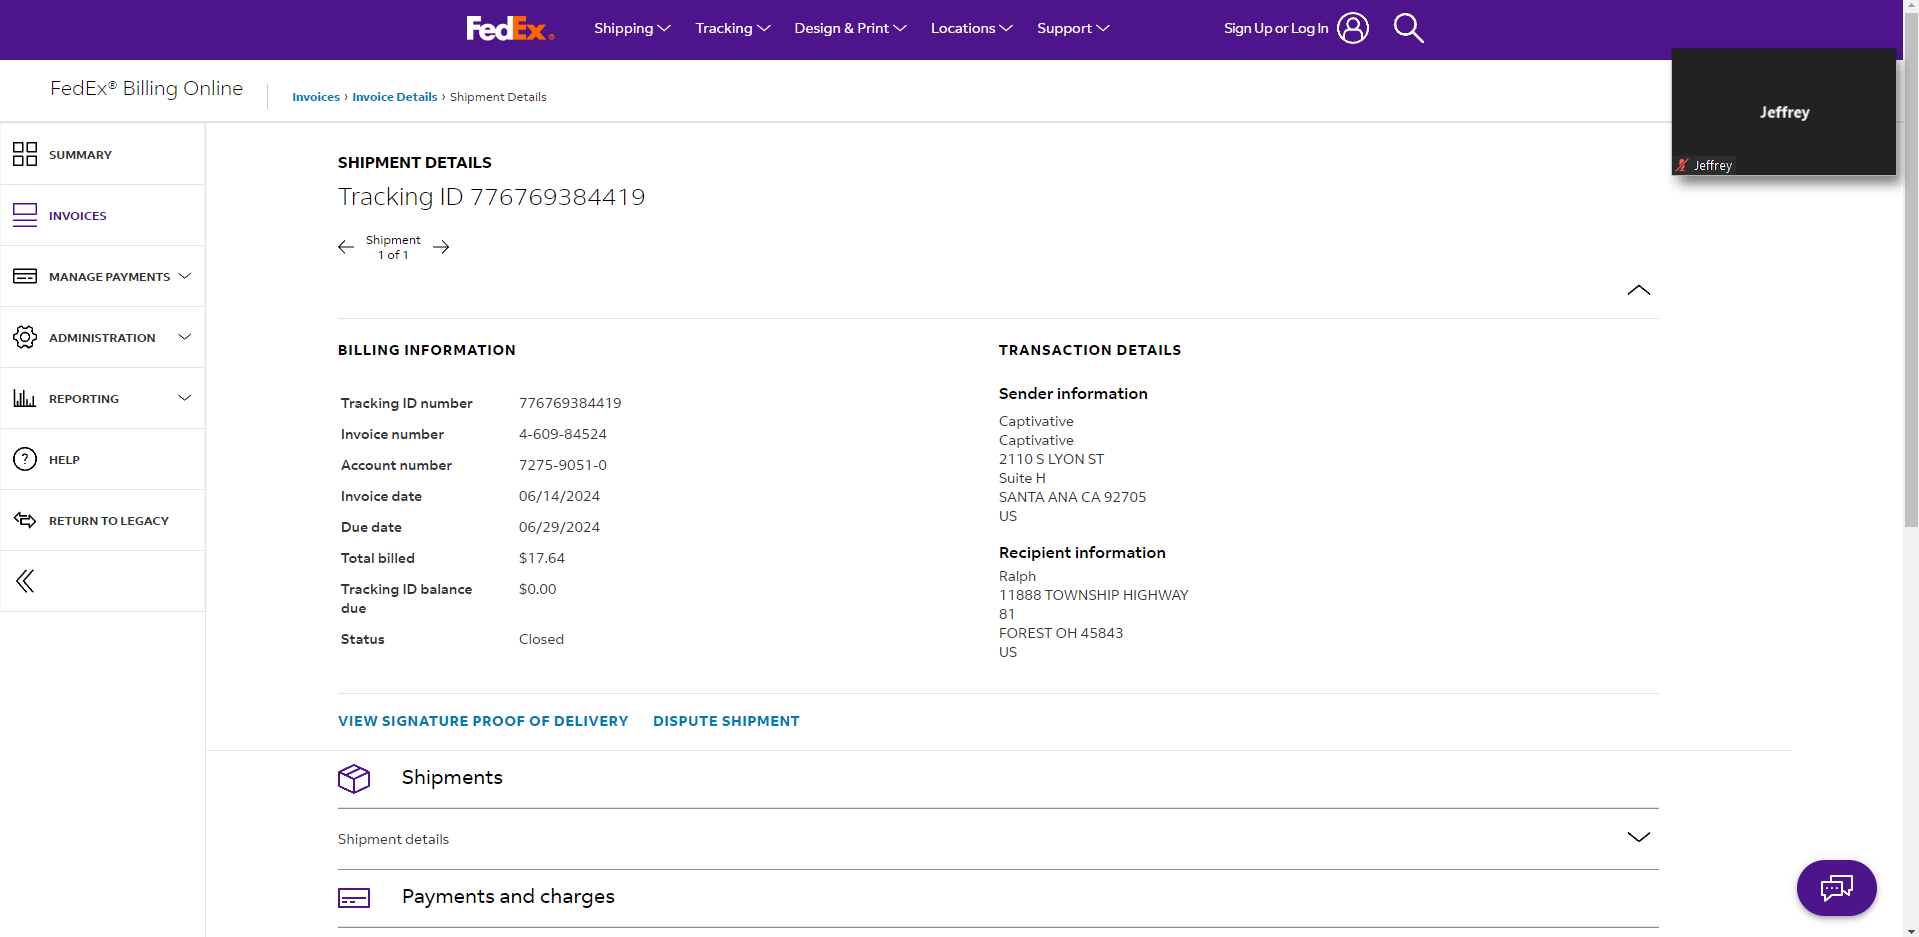Click the account number 7275-9051-0 value
The width and height of the screenshot is (1919, 937).
[563, 465]
